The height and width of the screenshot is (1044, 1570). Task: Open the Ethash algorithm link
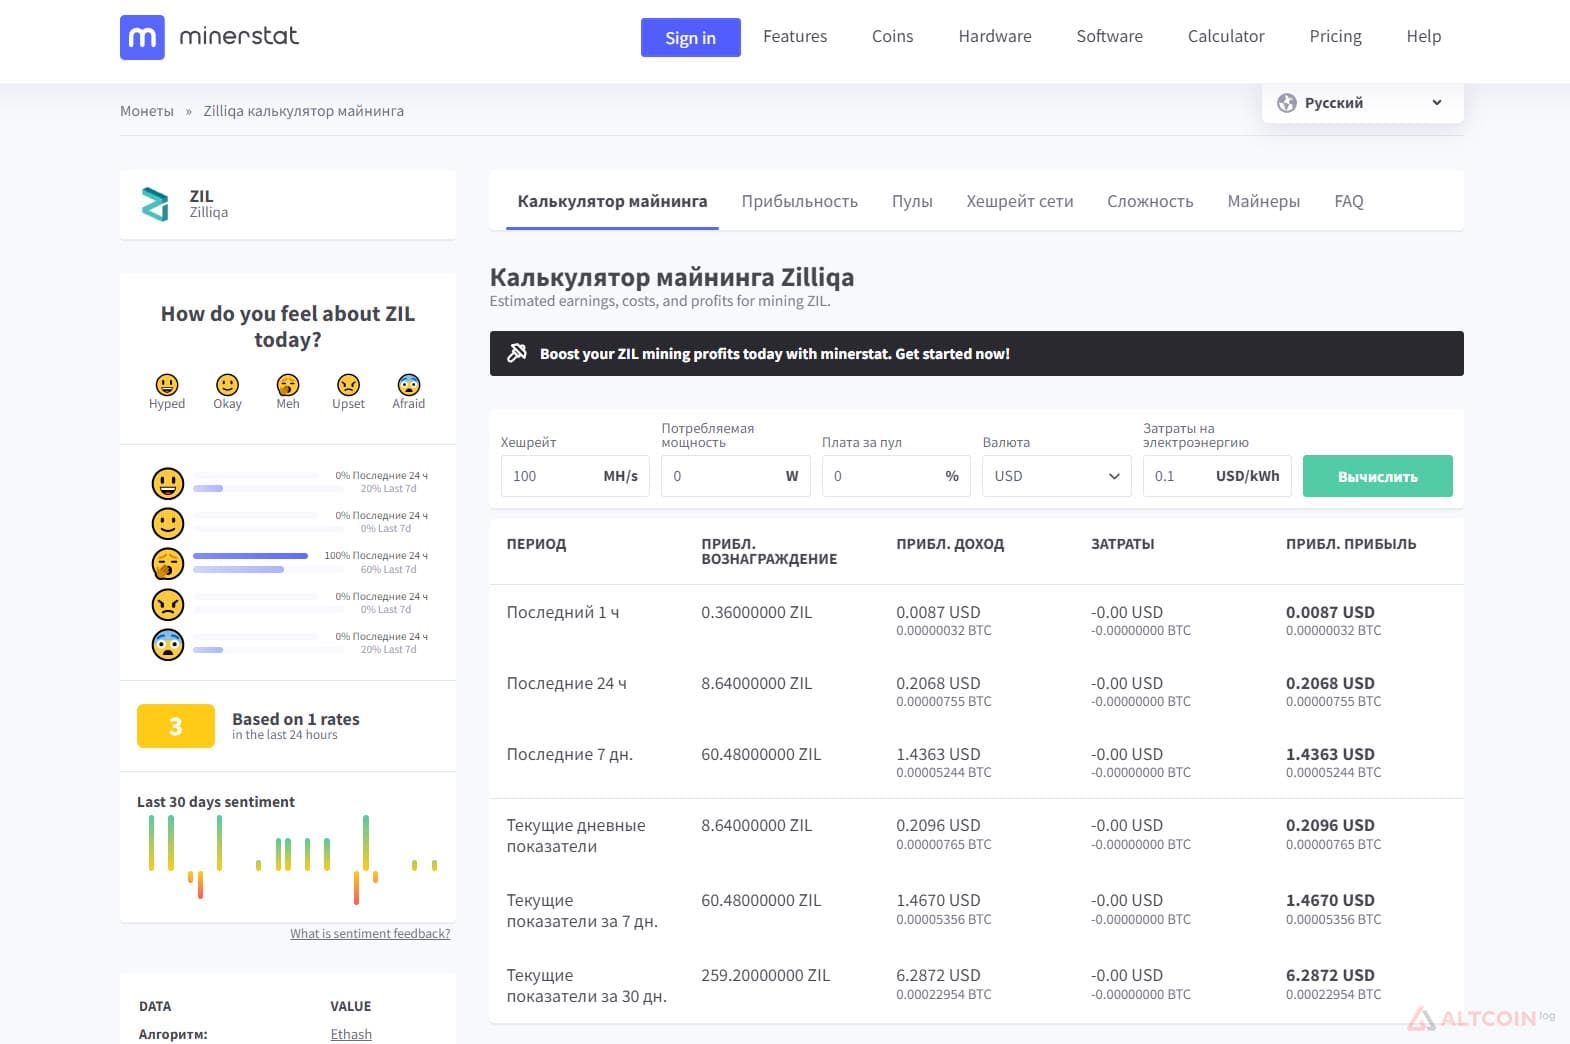pyautogui.click(x=351, y=1034)
